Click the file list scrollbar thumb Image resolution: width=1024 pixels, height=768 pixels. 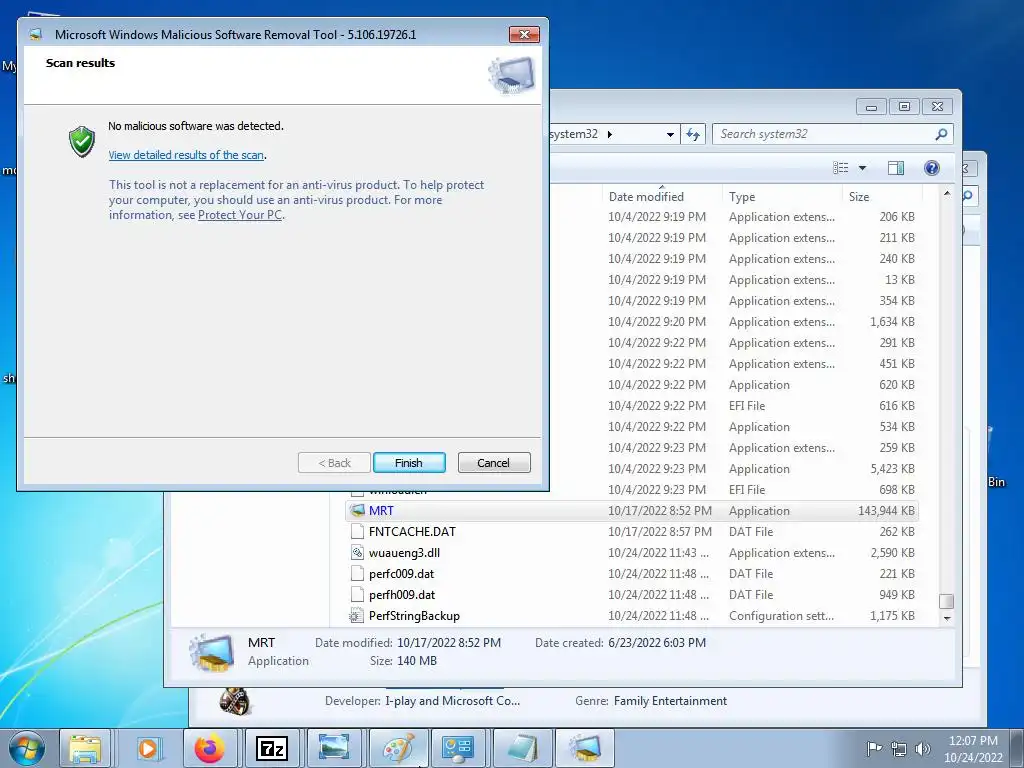tap(947, 600)
